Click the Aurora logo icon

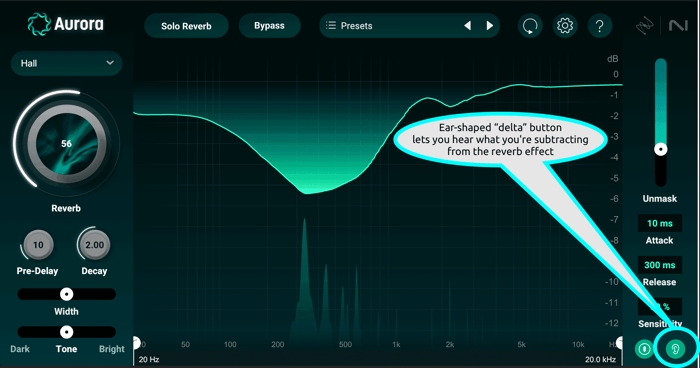click(x=39, y=24)
